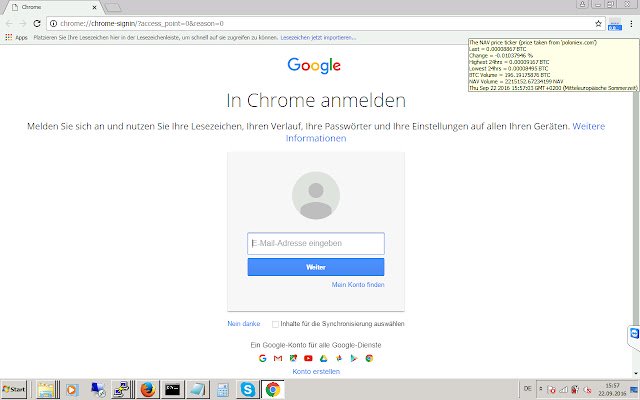Click the 'In Chrome anmelden' heading
640x400 pixels.
pos(316,100)
